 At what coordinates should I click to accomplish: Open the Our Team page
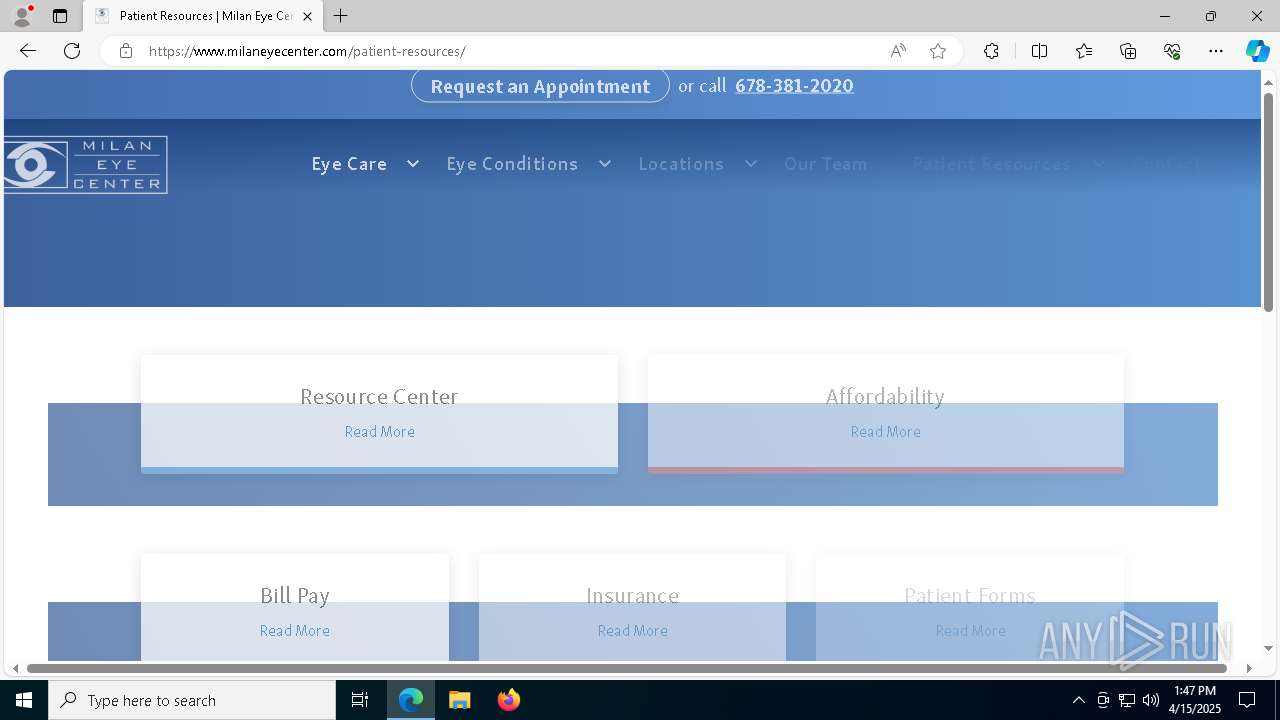[826, 164]
